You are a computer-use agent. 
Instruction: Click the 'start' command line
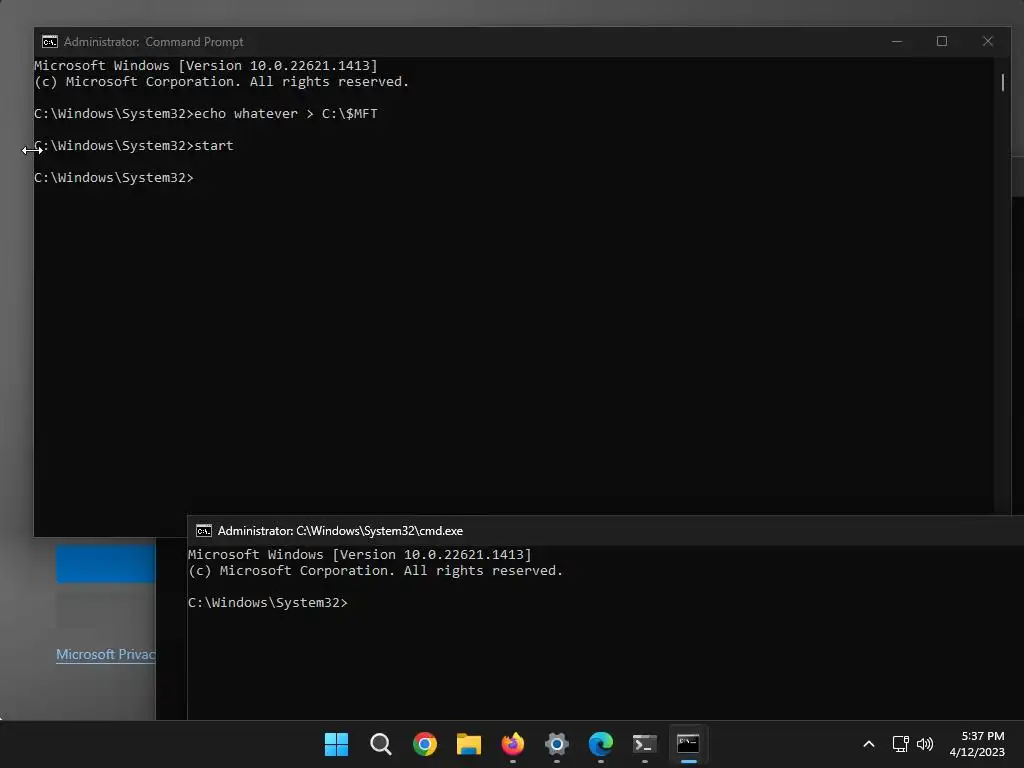(134, 146)
